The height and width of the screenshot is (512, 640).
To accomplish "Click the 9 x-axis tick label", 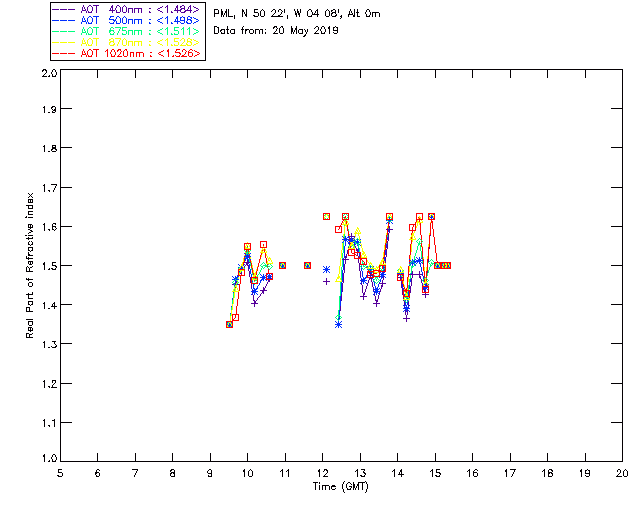I will tap(210, 473).
